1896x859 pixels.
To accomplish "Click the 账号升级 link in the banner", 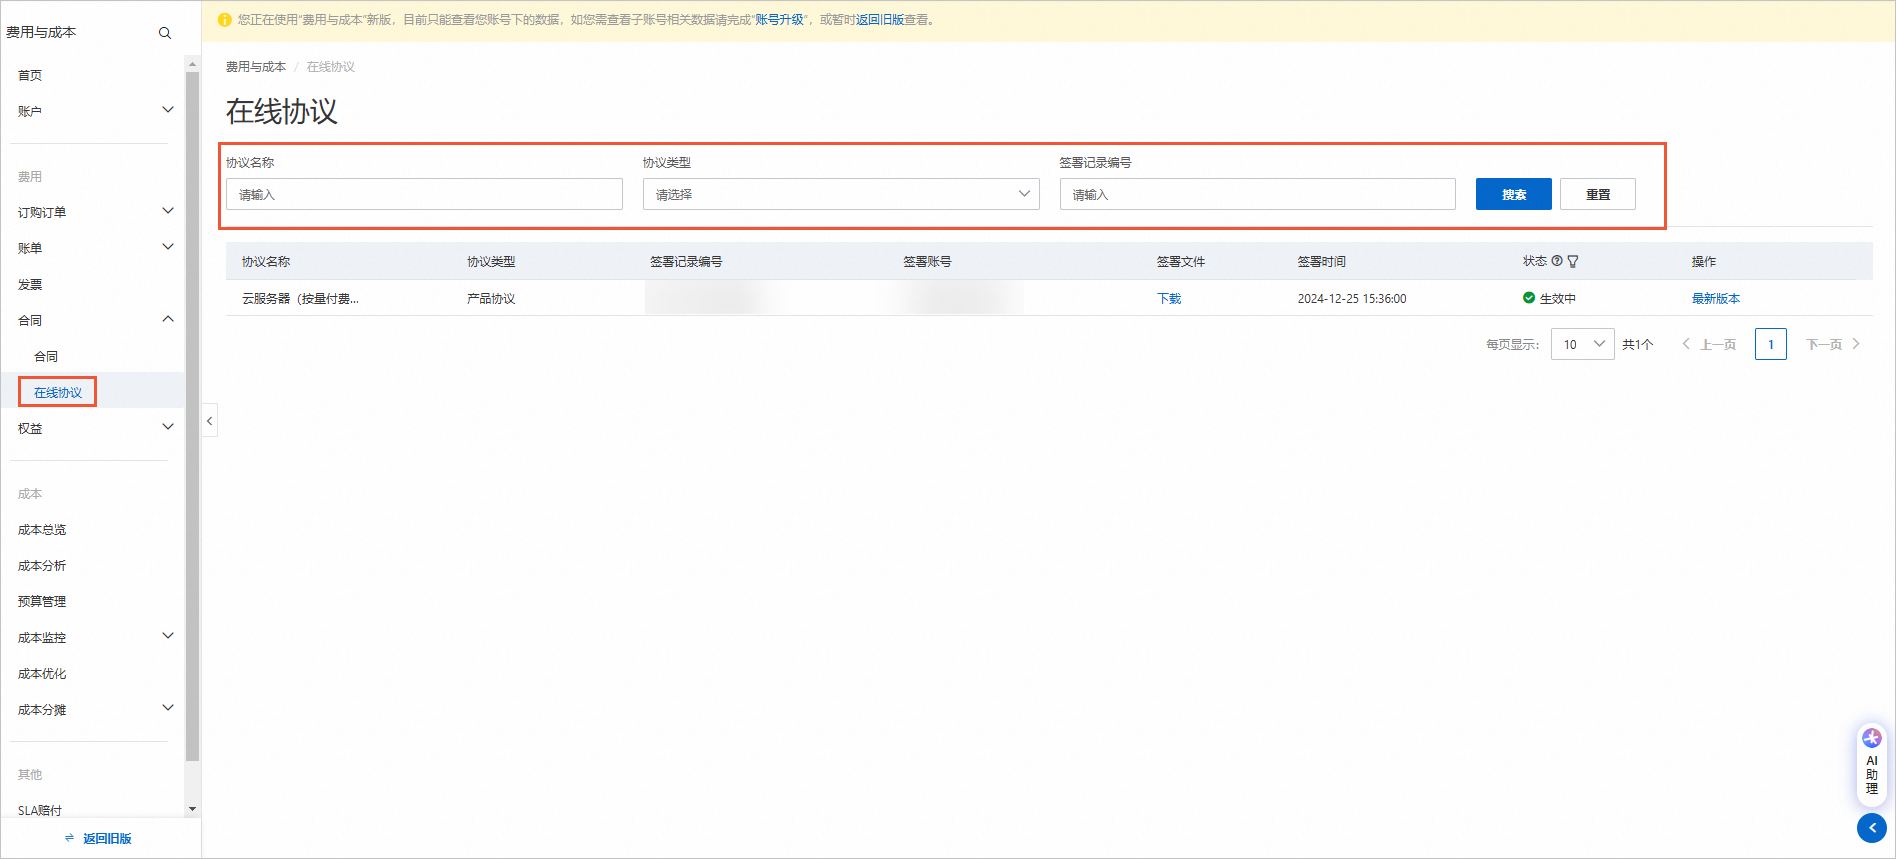I will pos(779,20).
